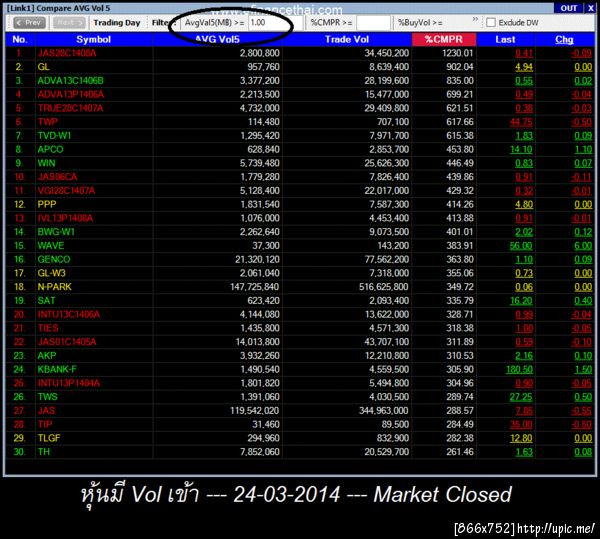This screenshot has height=539, width=600.
Task: Click the Trading Day toolbar label
Action: click(117, 23)
